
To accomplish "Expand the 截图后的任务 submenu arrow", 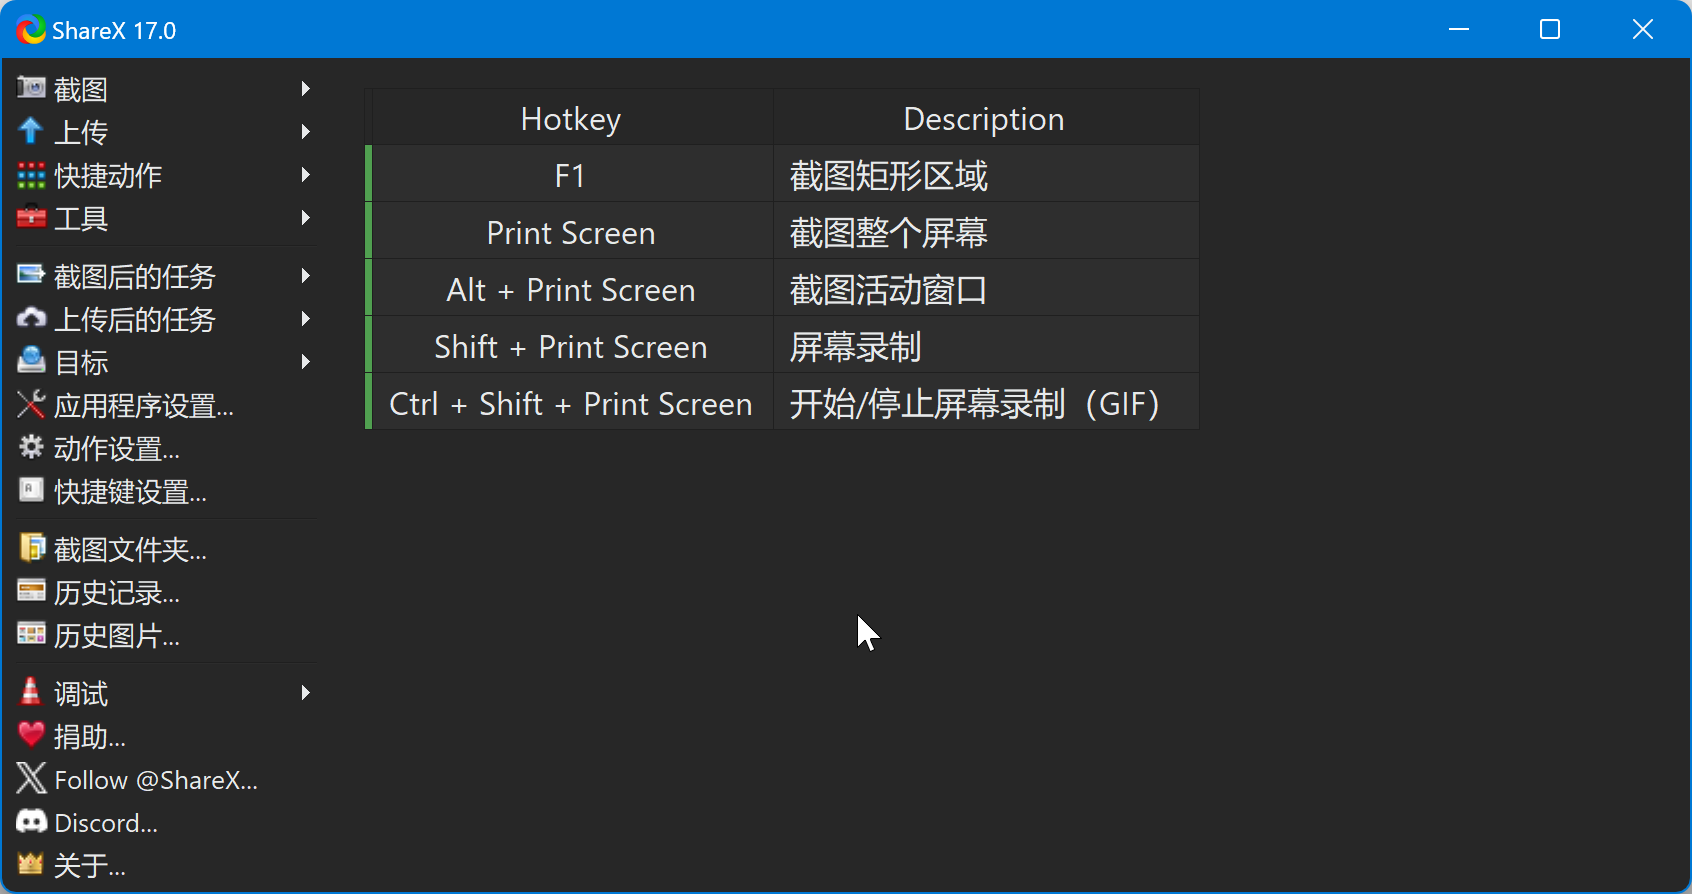I will tap(306, 276).
